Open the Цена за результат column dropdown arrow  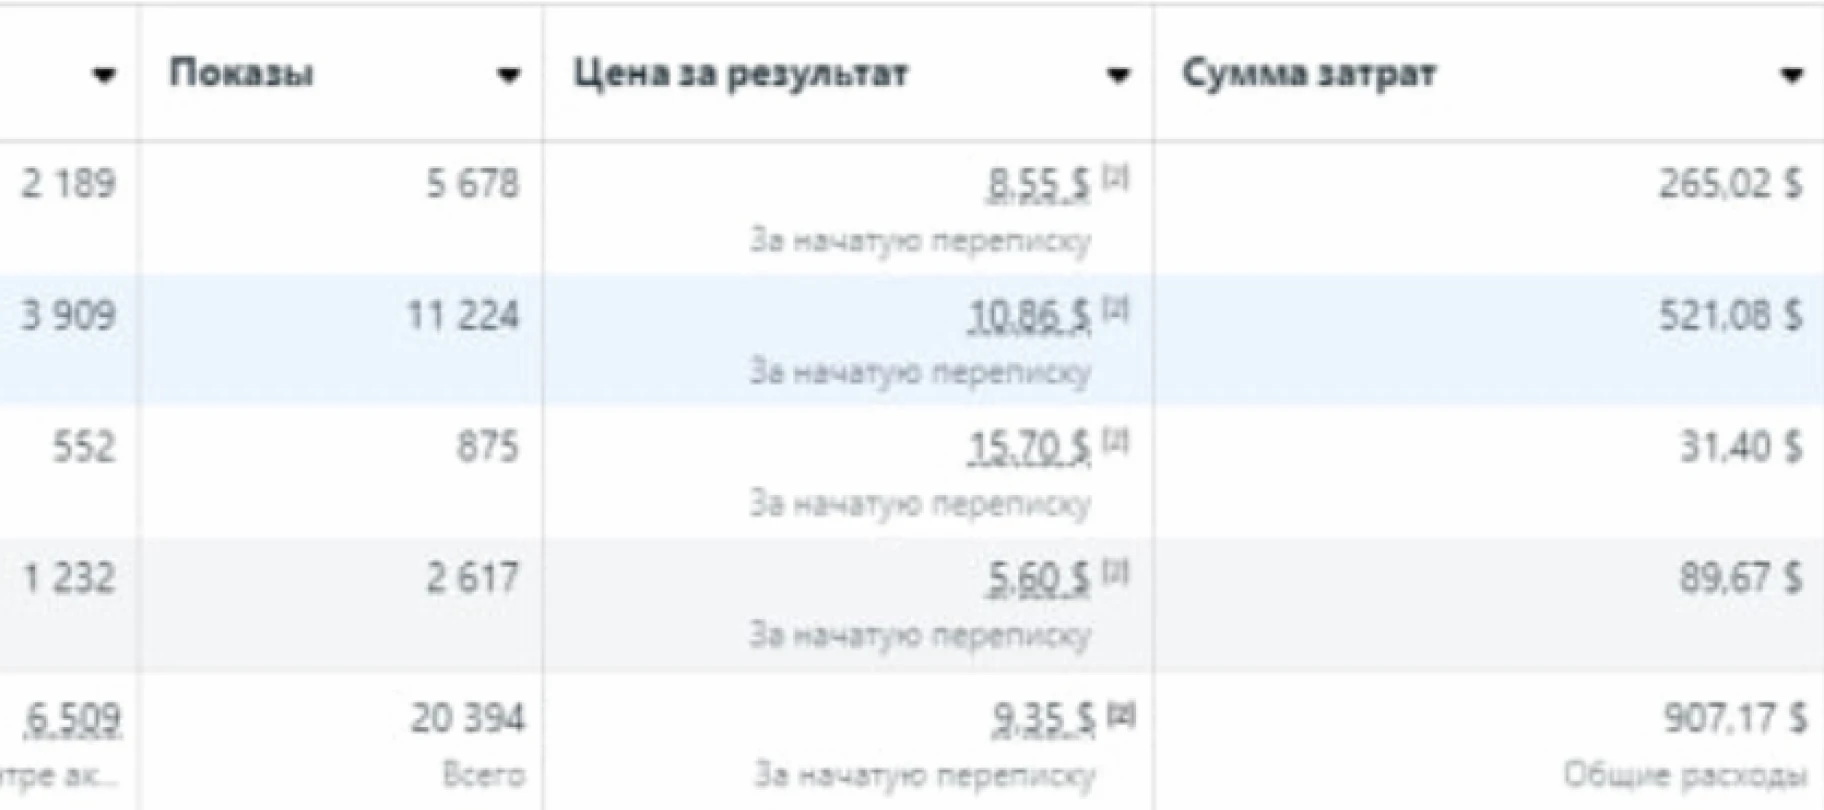click(1119, 75)
